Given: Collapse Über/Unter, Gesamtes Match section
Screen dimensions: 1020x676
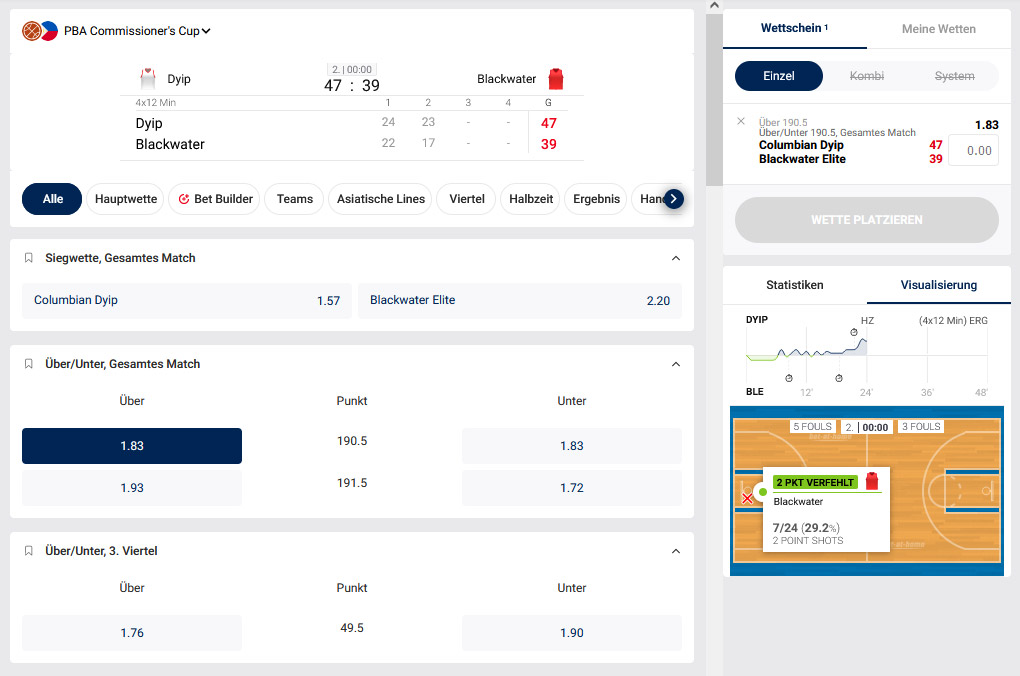Looking at the screenshot, I should (676, 364).
